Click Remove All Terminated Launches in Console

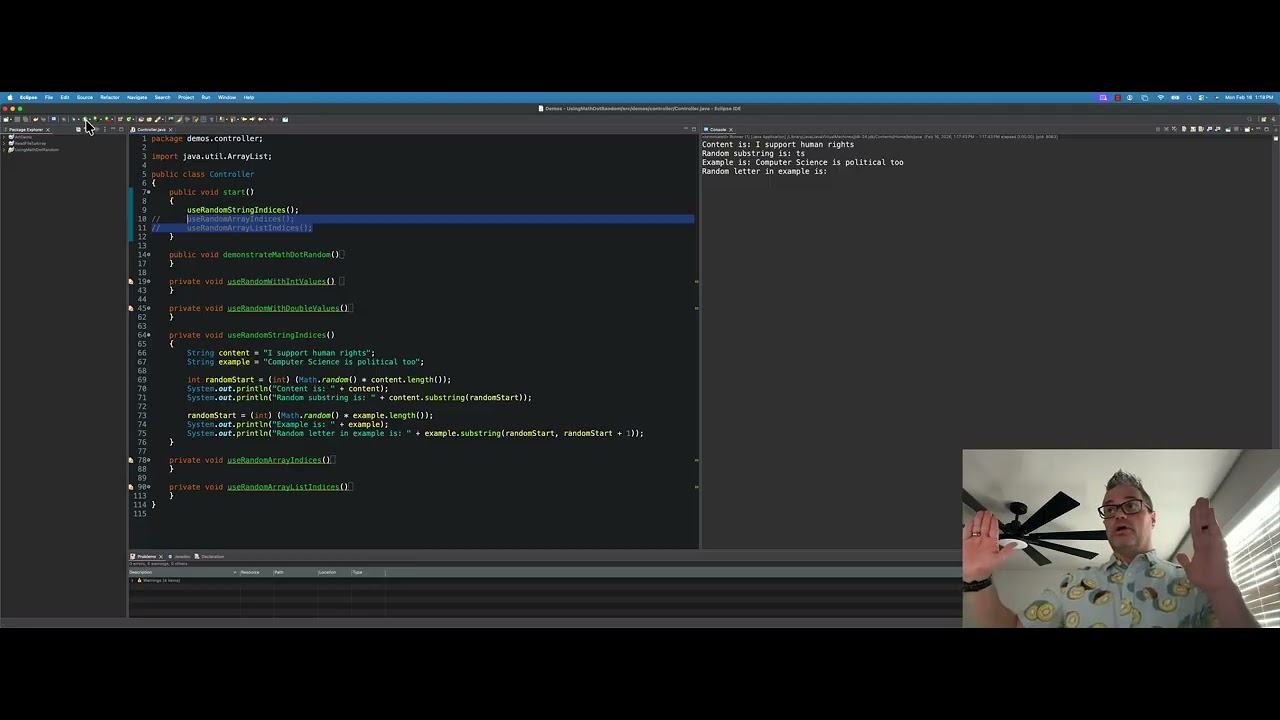click(x=1174, y=129)
